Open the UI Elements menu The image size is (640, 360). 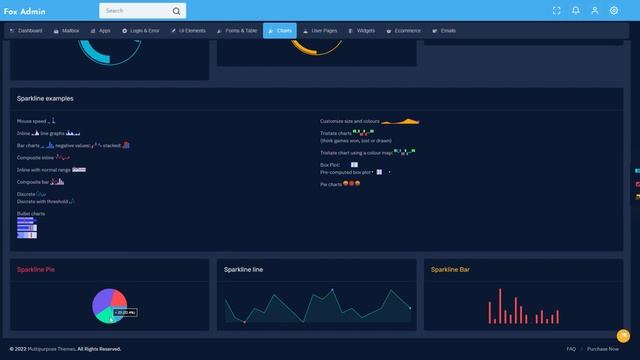(x=188, y=31)
